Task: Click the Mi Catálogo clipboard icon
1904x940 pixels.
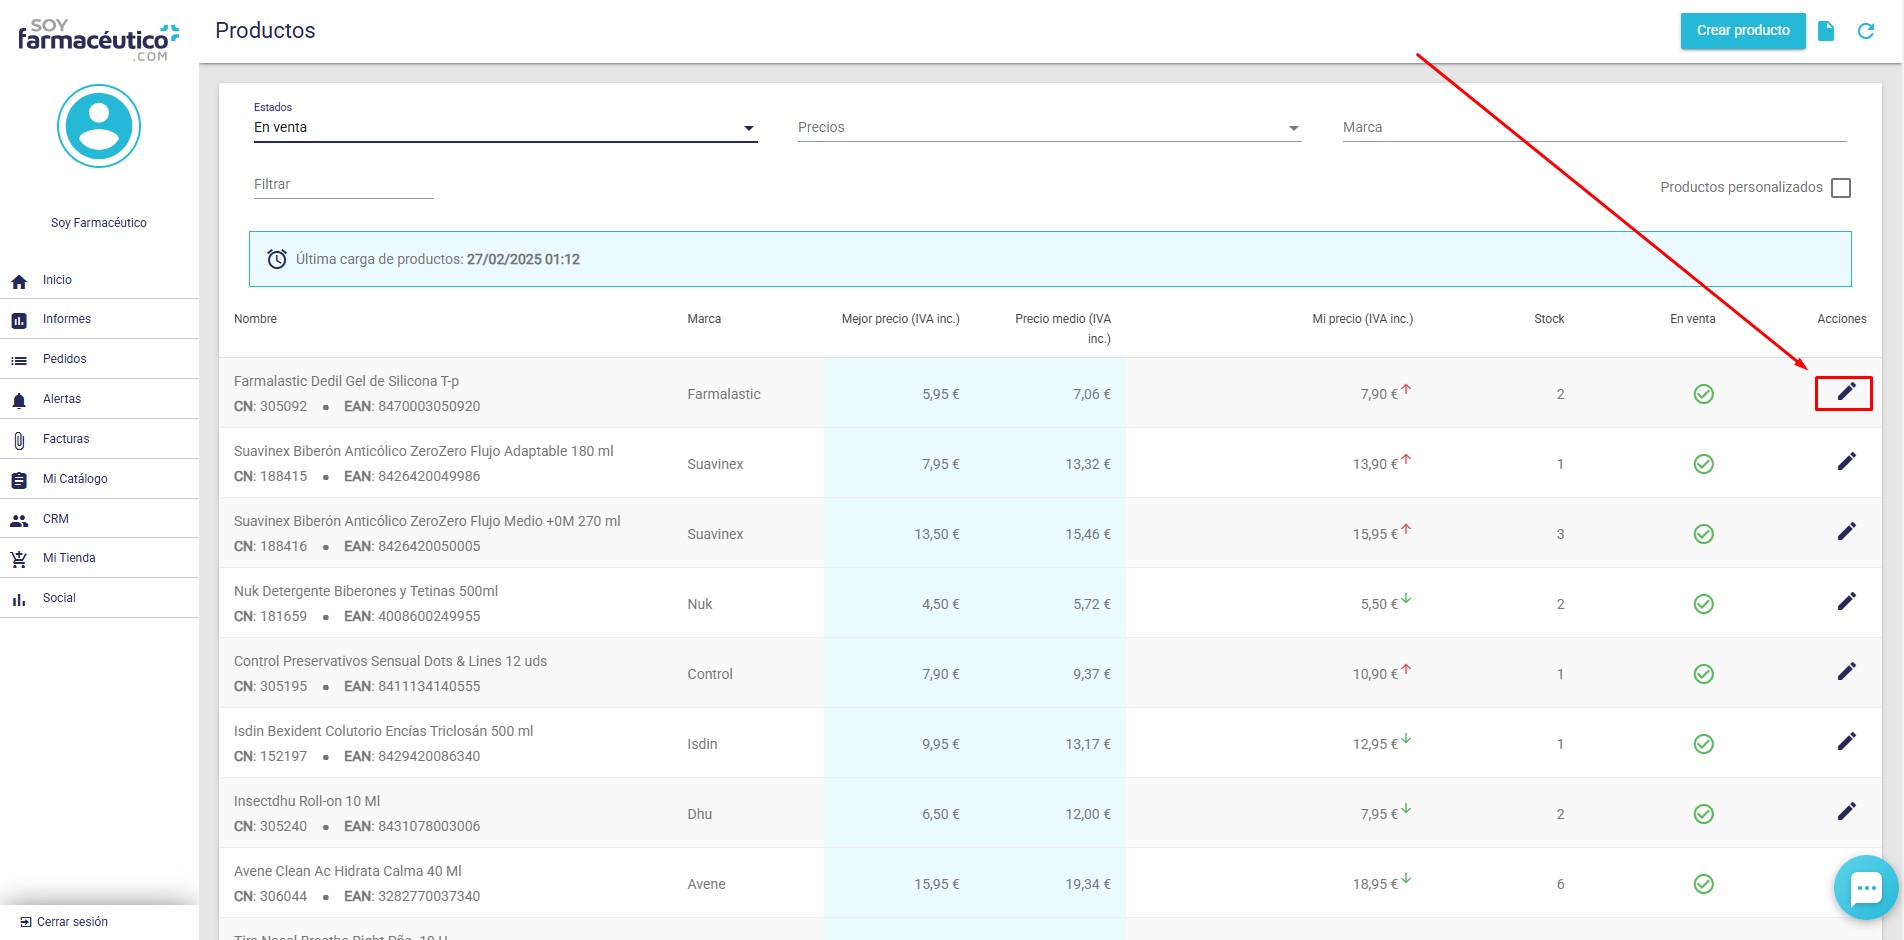Action: tap(19, 481)
